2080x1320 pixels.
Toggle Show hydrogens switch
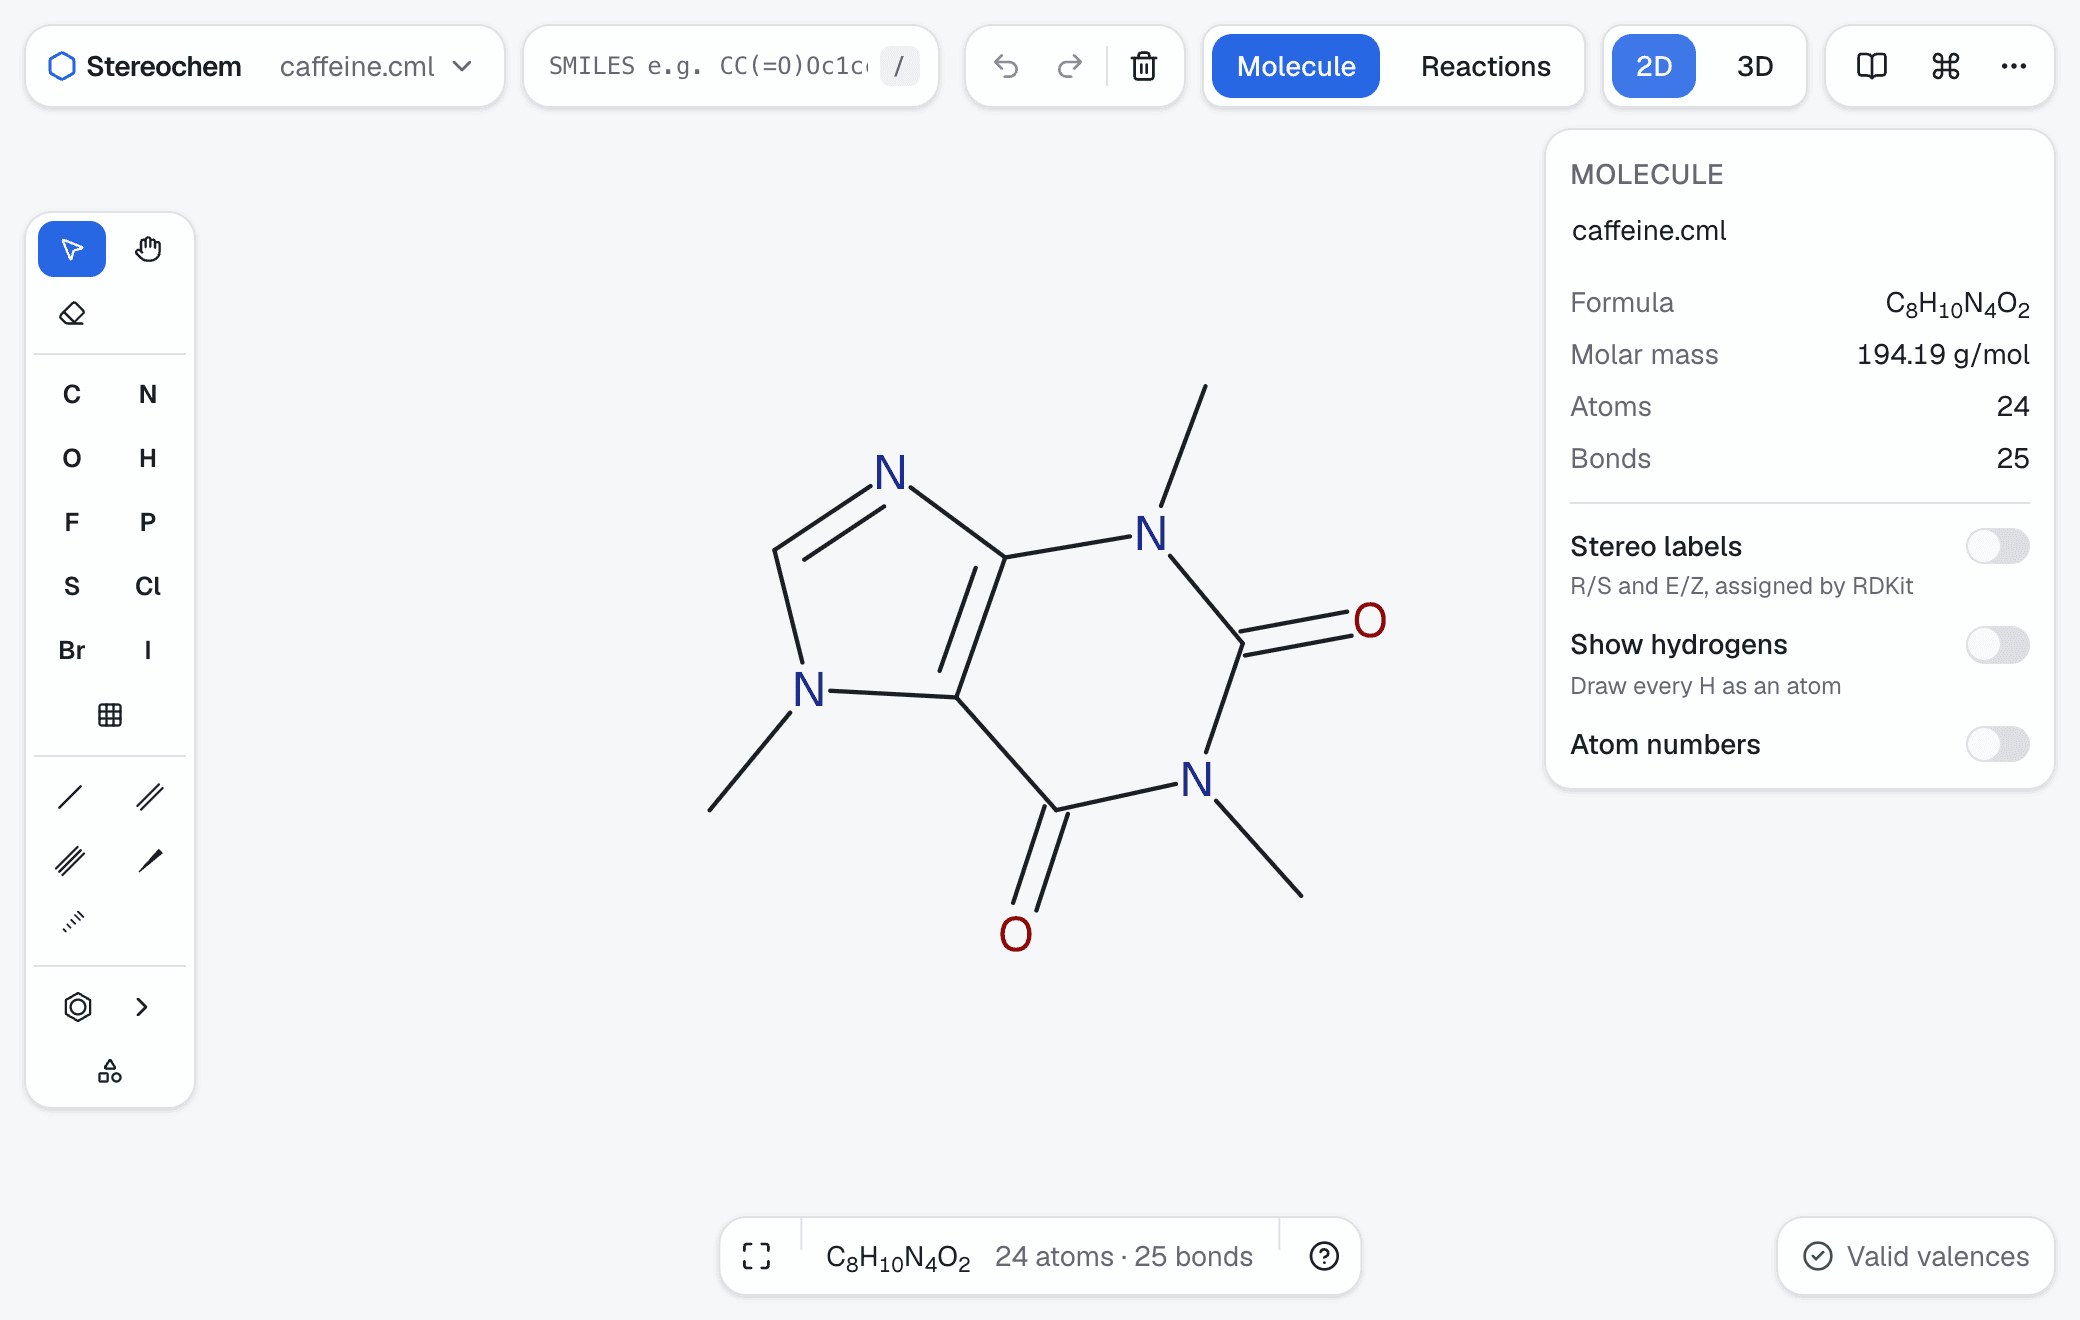tap(1997, 645)
